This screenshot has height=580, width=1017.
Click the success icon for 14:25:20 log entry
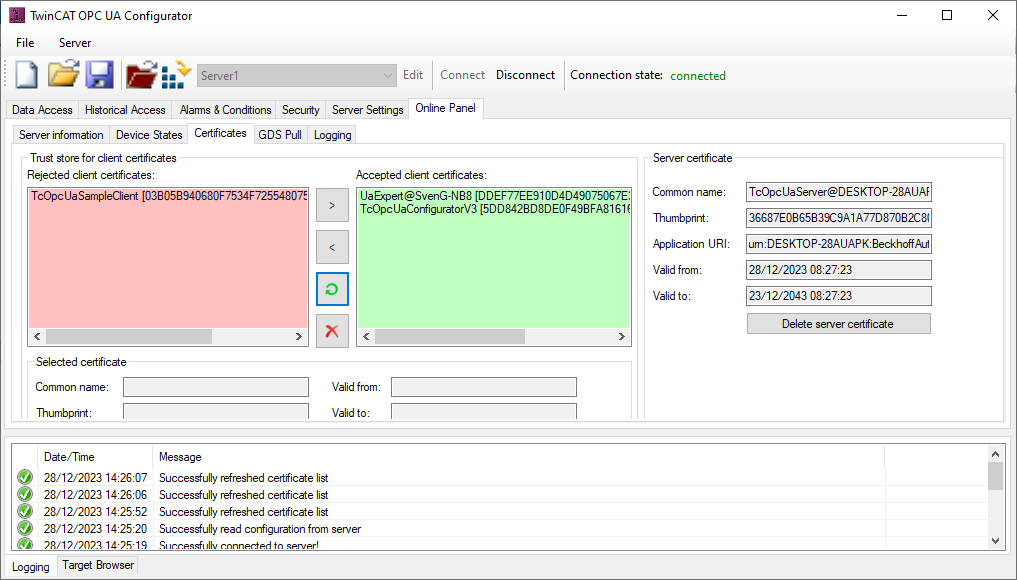coord(25,529)
